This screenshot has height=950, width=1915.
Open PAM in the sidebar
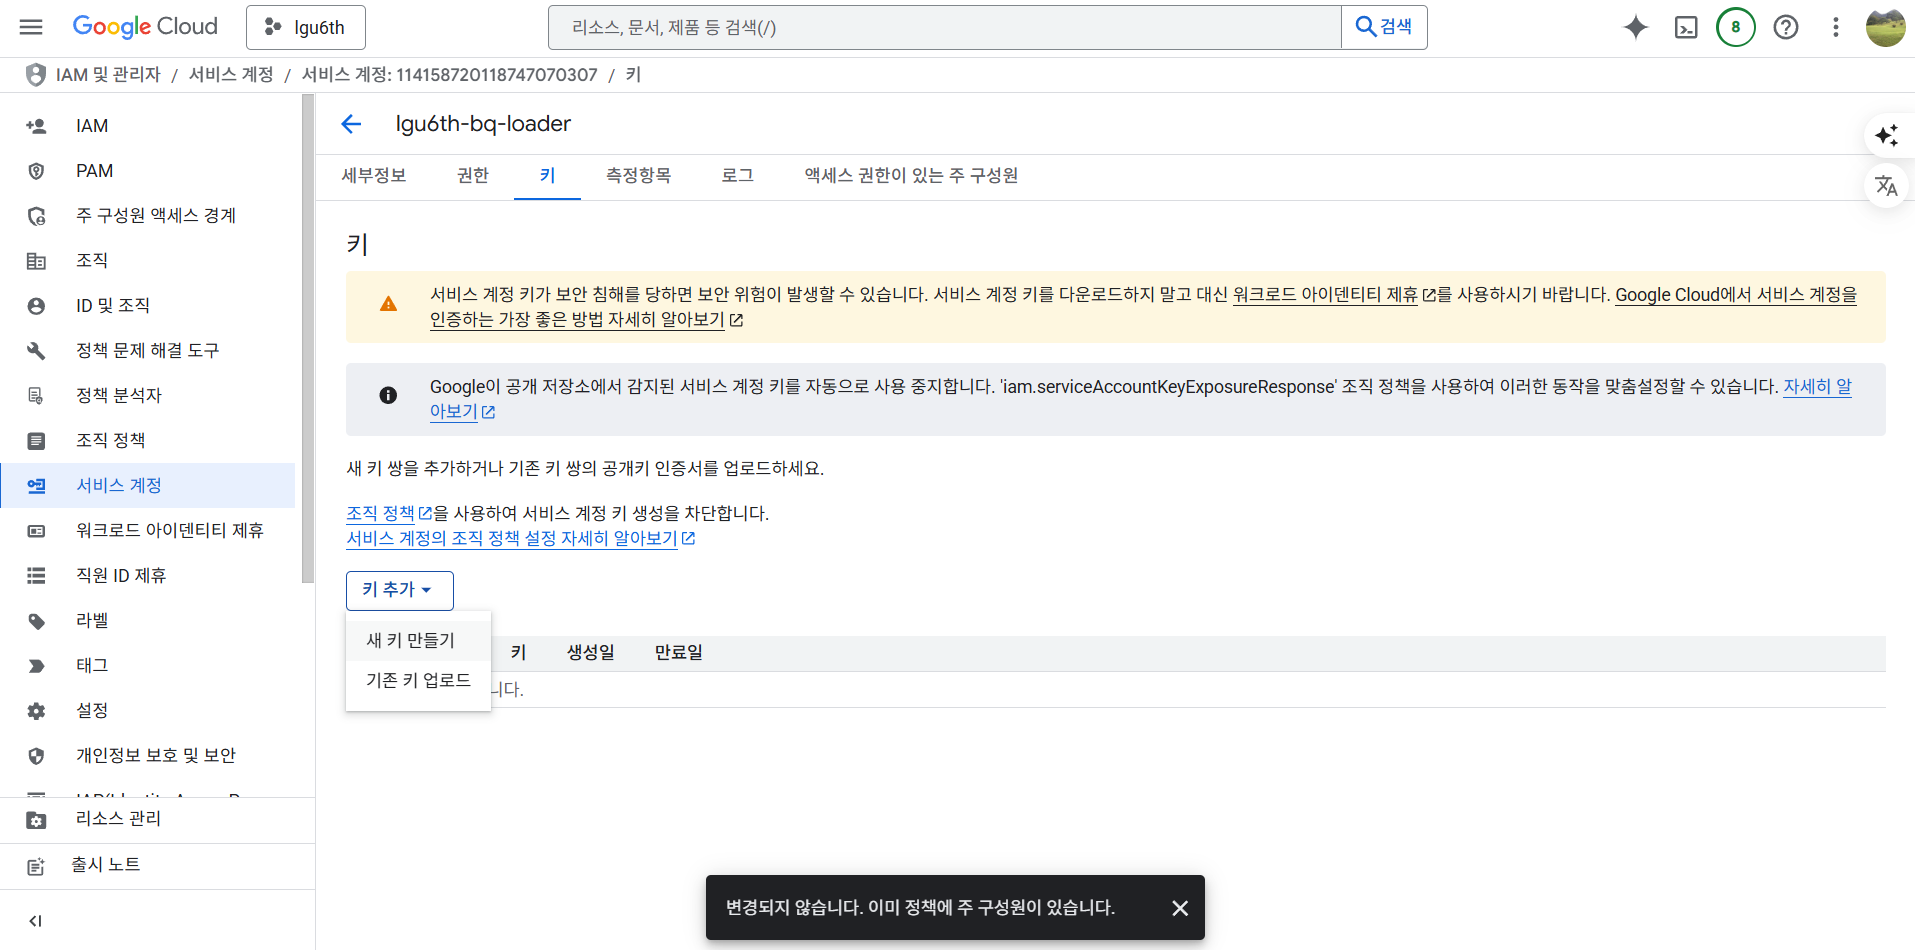point(148,171)
